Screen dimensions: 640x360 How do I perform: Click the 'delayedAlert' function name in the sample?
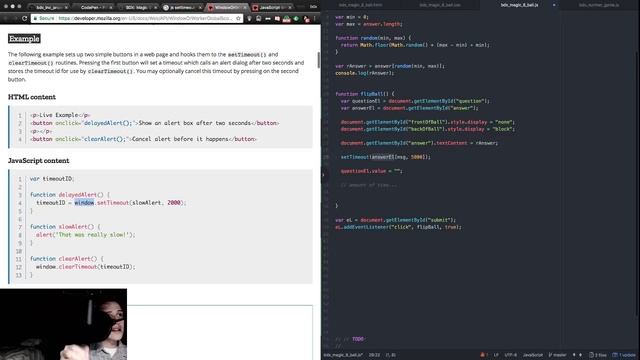pyautogui.click(x=78, y=195)
